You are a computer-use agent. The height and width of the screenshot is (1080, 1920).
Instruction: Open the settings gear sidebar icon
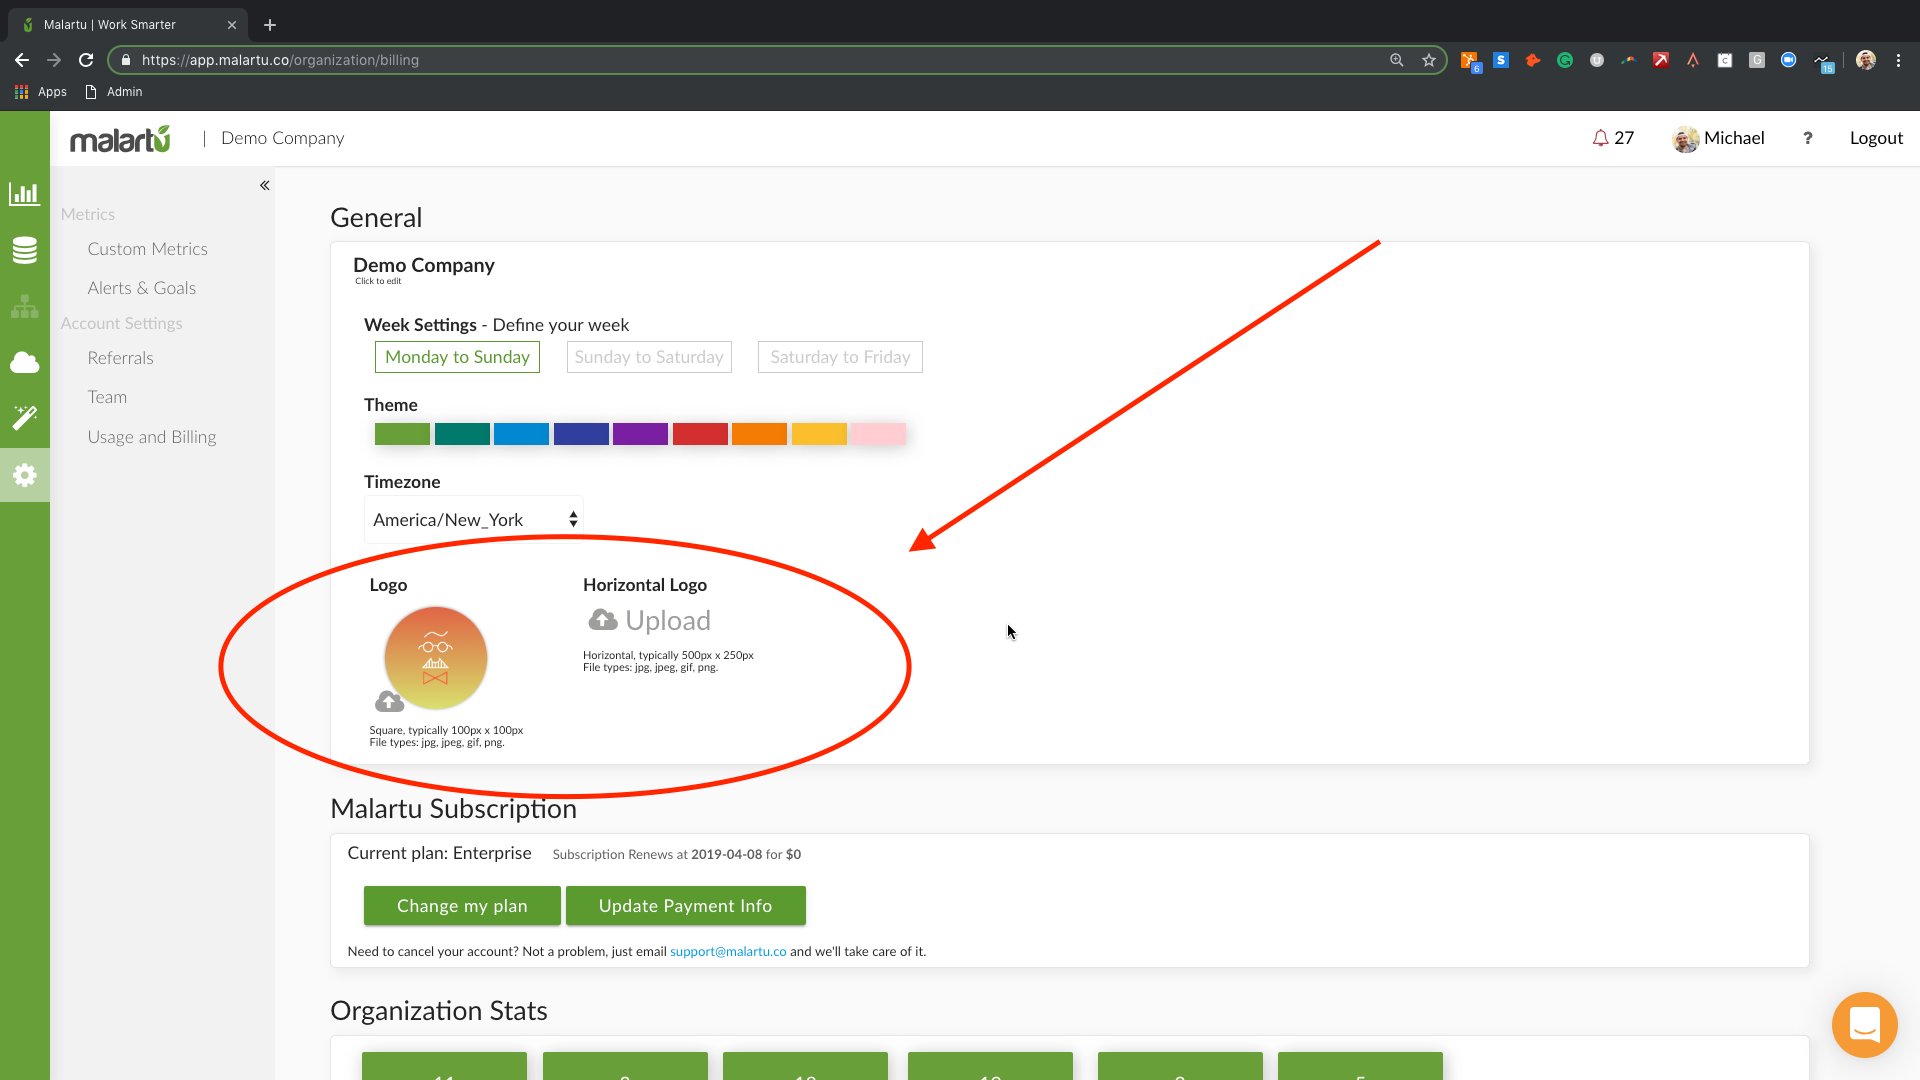[24, 475]
